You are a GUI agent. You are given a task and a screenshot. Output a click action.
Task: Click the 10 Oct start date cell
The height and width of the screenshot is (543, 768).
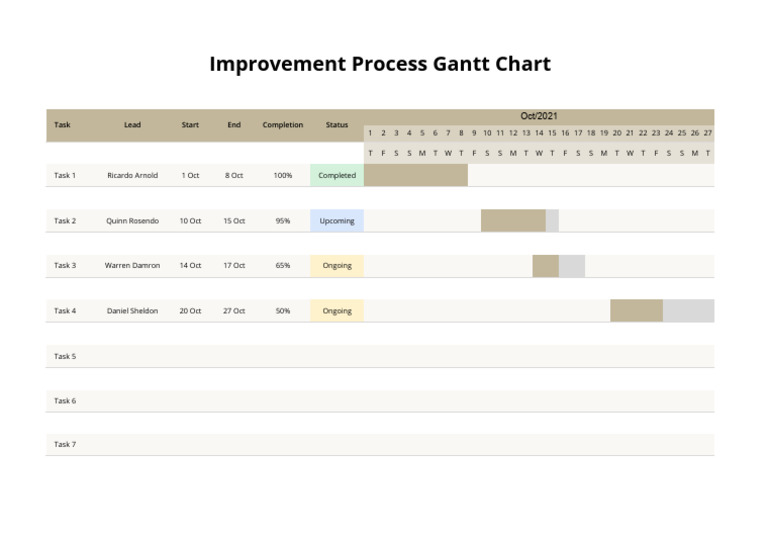190,221
